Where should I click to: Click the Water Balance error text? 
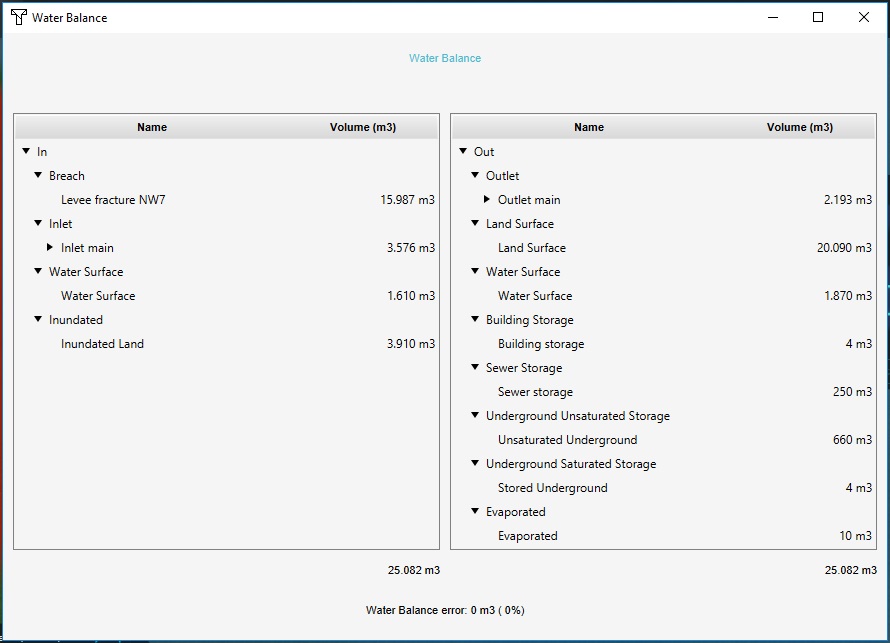[445, 610]
